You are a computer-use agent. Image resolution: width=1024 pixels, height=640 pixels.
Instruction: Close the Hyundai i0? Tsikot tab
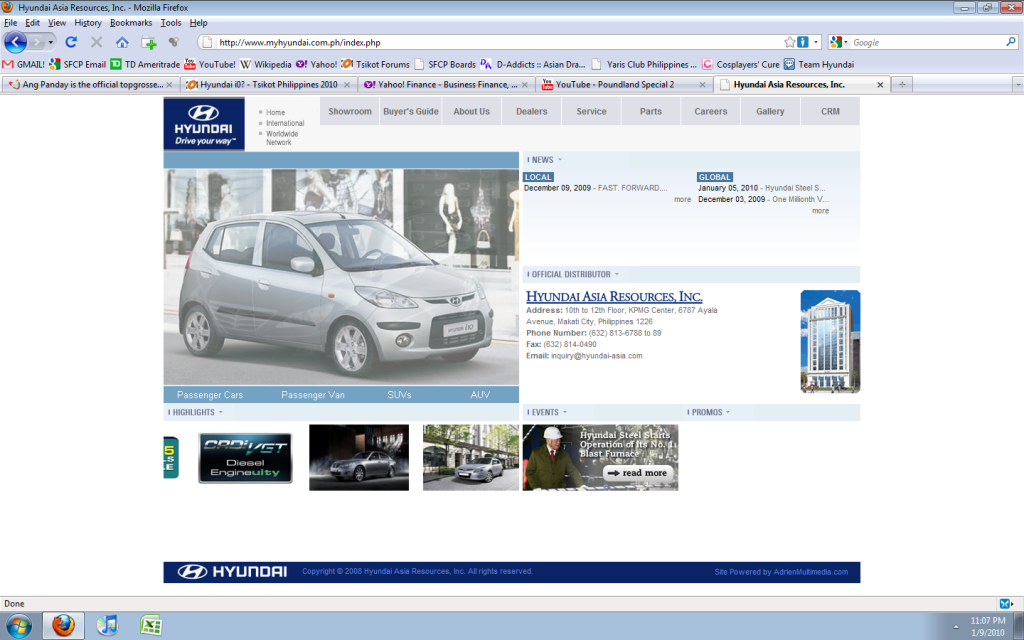pos(347,85)
